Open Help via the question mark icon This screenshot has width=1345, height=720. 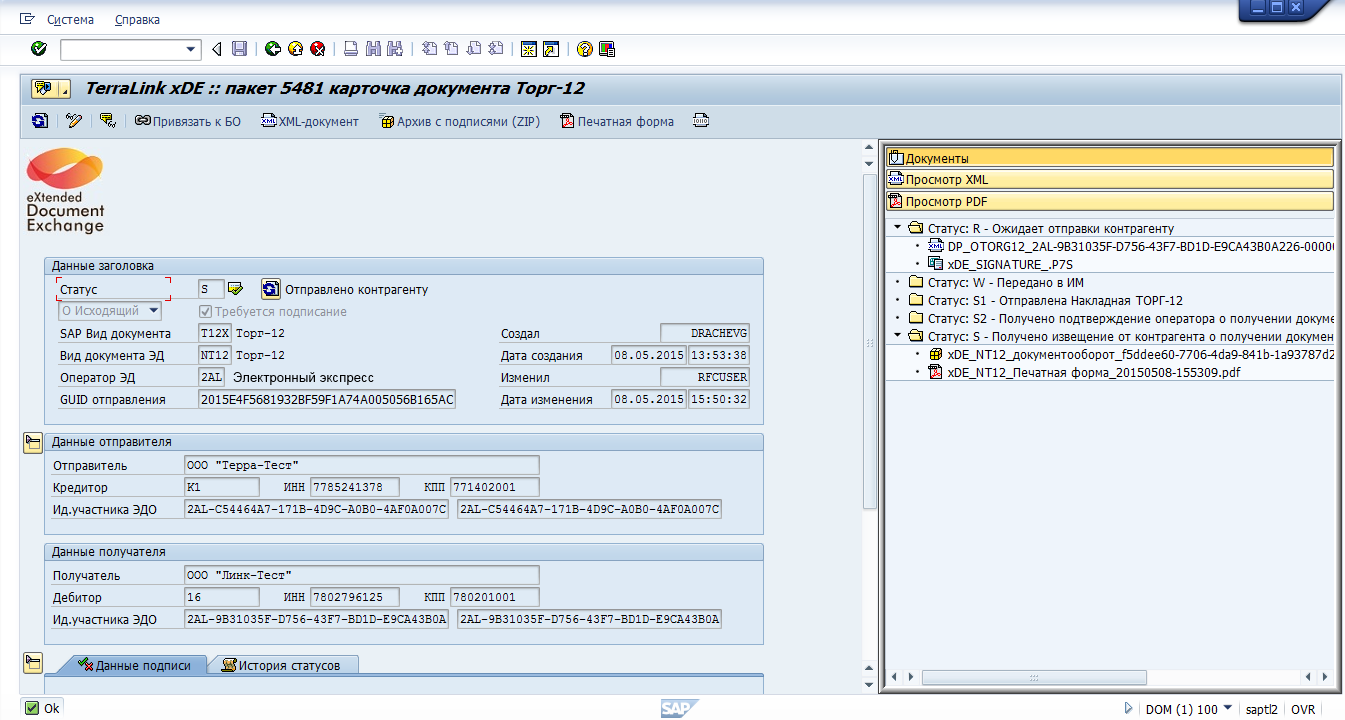[x=585, y=49]
